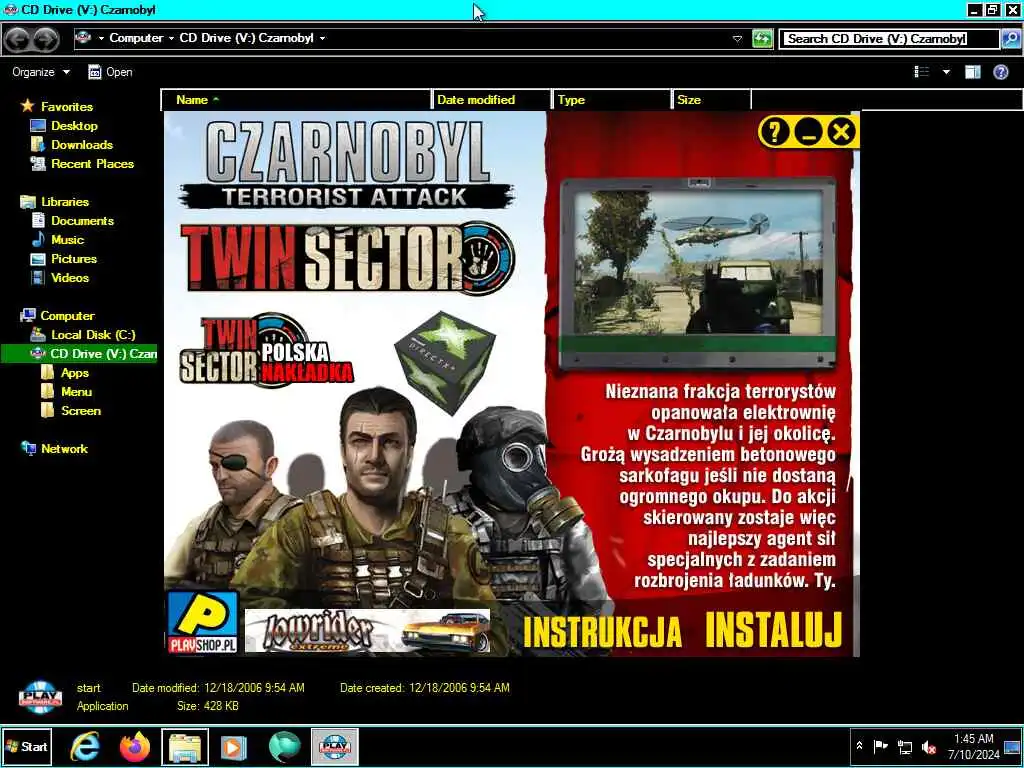Open the Organize menu

point(40,72)
